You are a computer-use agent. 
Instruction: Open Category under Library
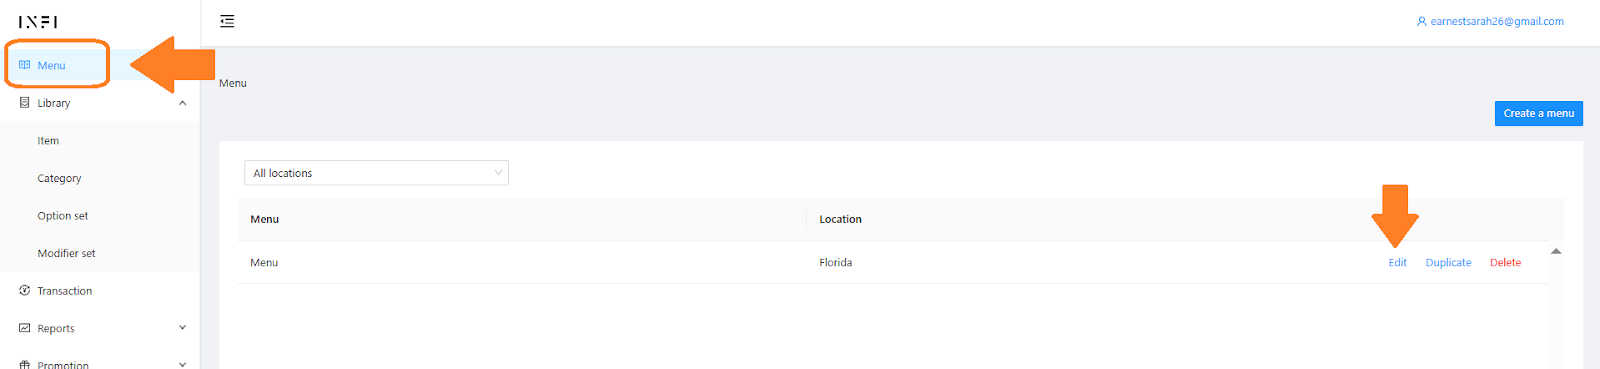tap(59, 178)
